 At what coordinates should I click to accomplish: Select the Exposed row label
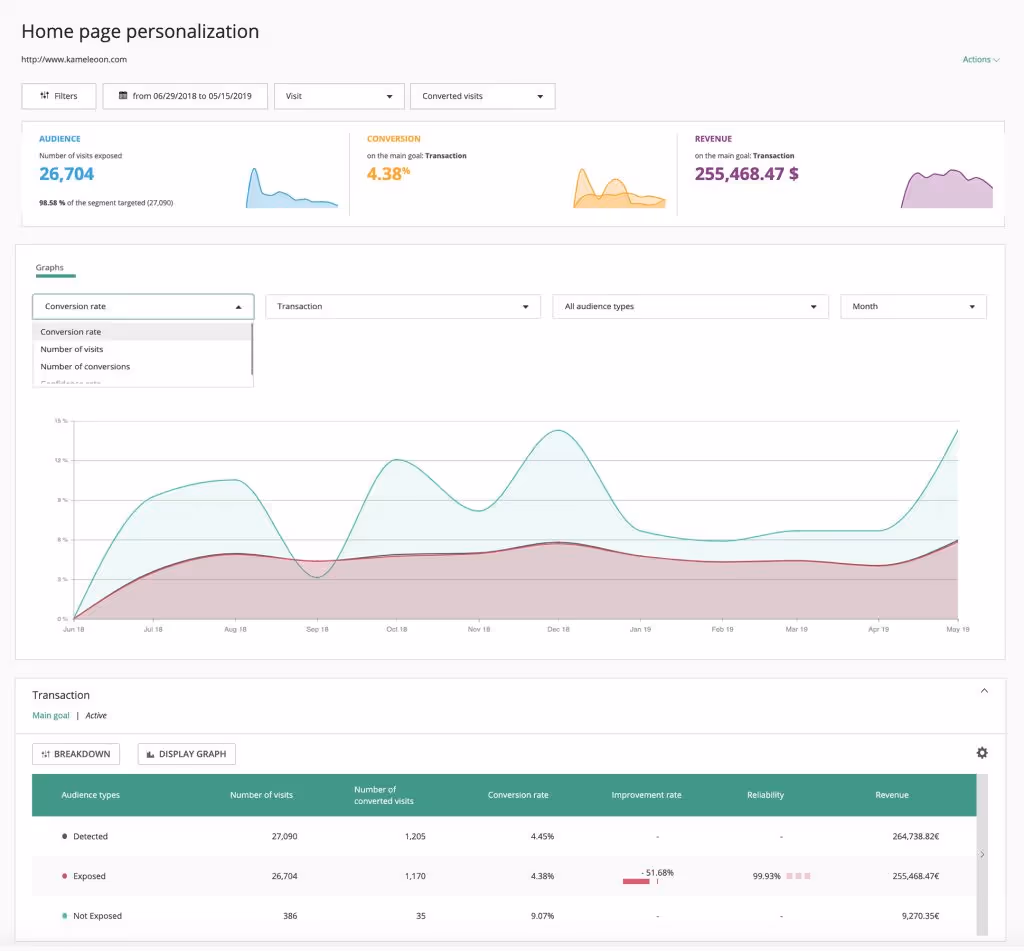click(89, 877)
